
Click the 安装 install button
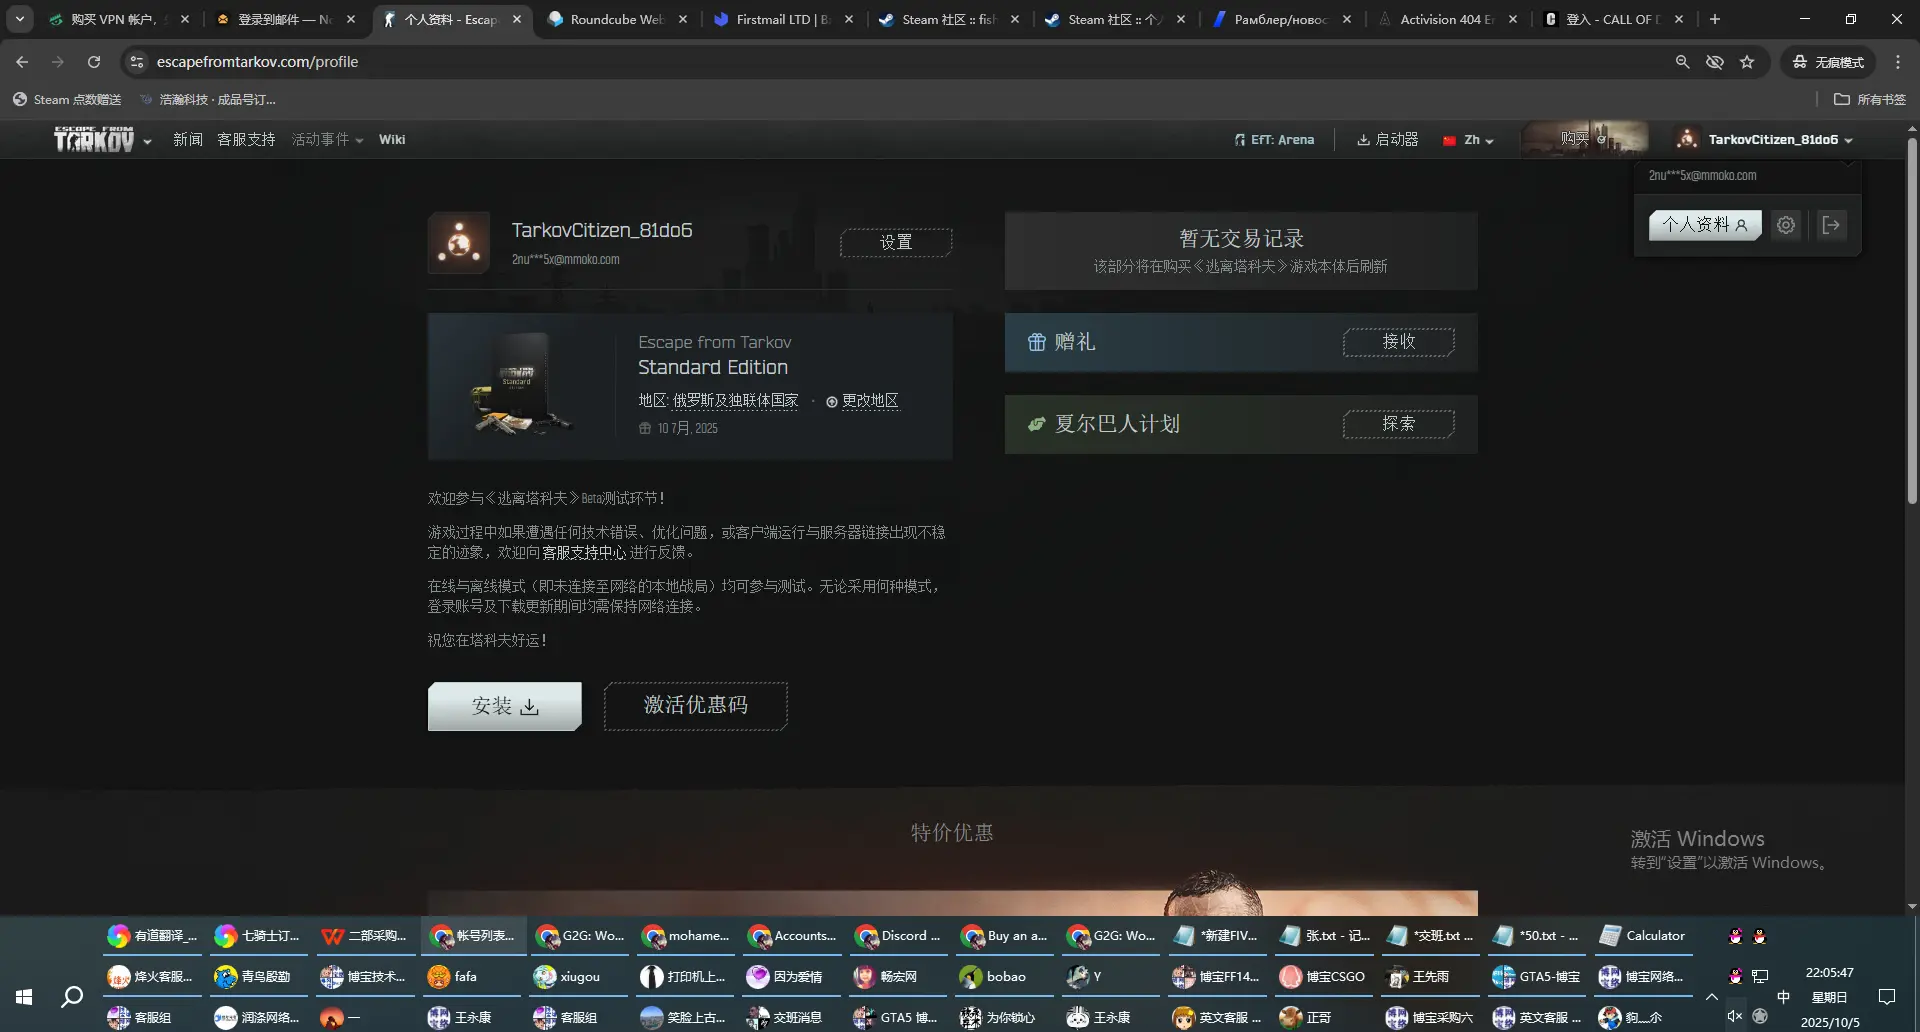tap(505, 706)
